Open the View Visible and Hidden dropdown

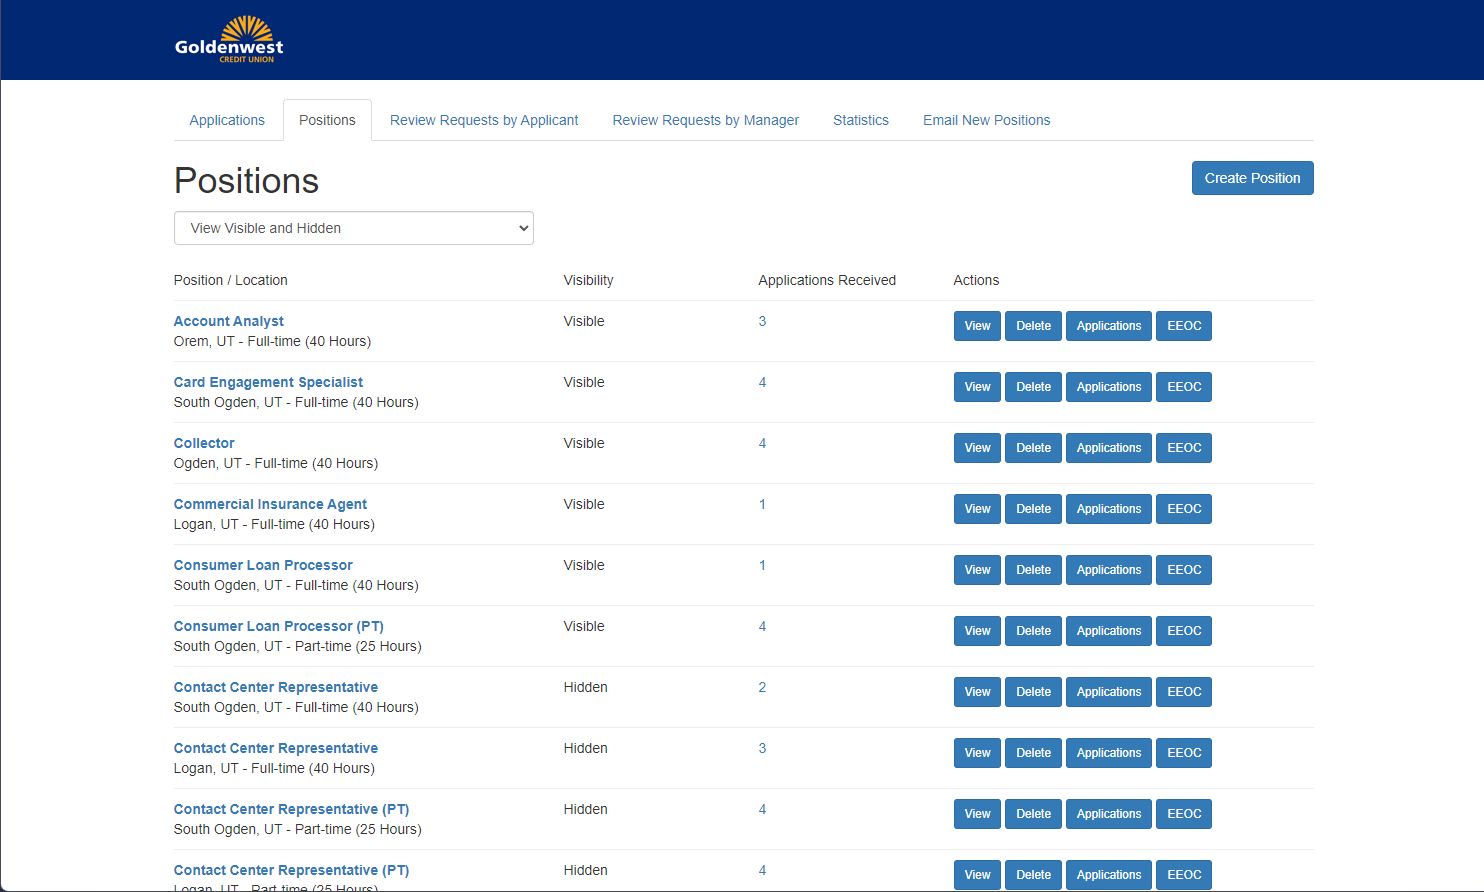(x=353, y=228)
